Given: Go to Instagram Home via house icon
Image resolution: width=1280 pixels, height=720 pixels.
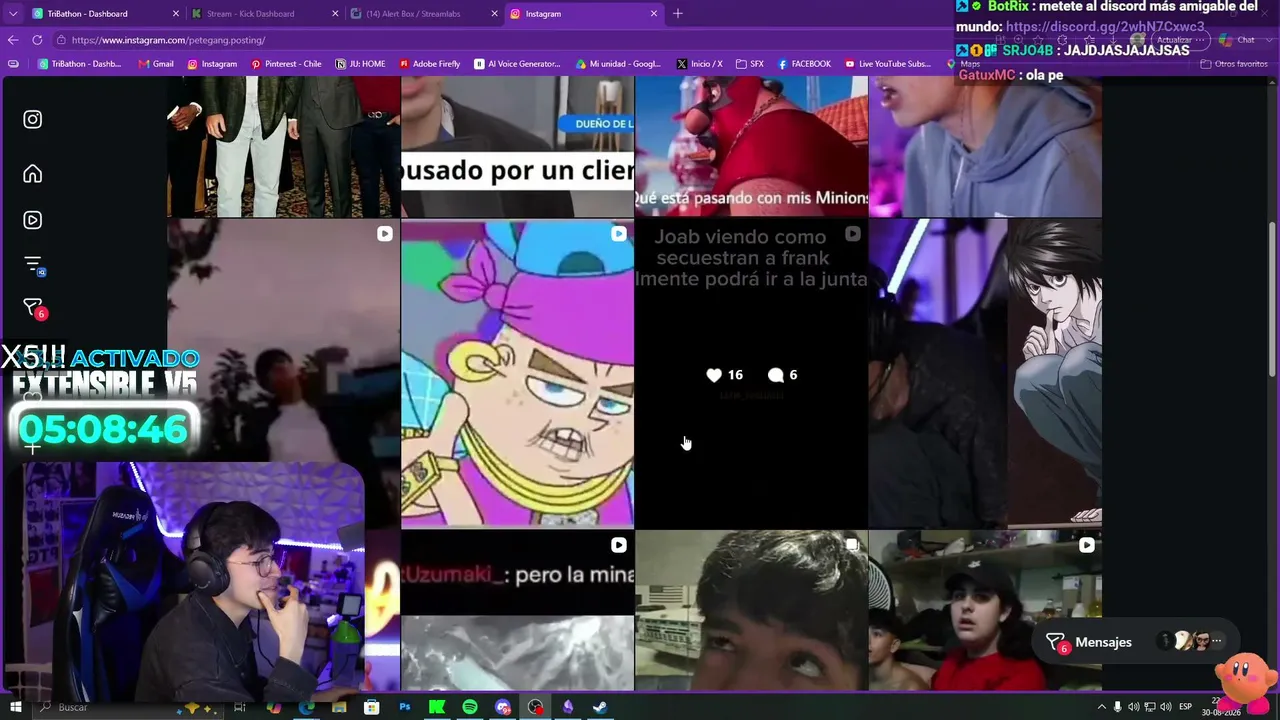Looking at the screenshot, I should tap(33, 174).
